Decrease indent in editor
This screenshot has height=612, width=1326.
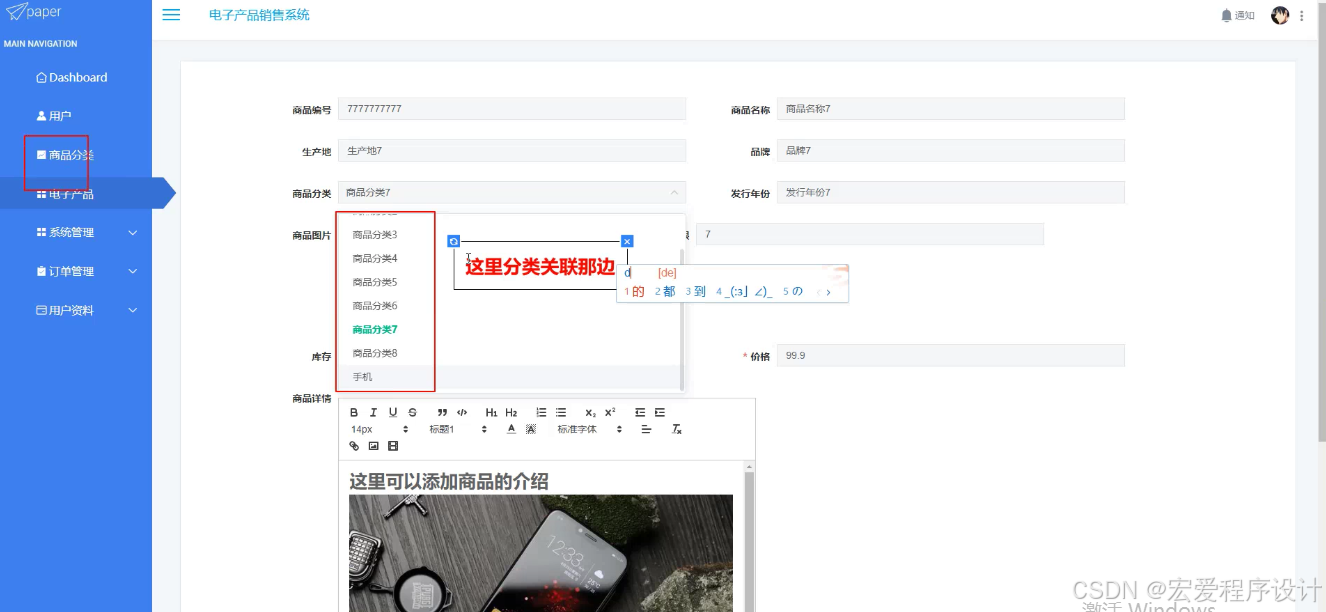pos(640,412)
